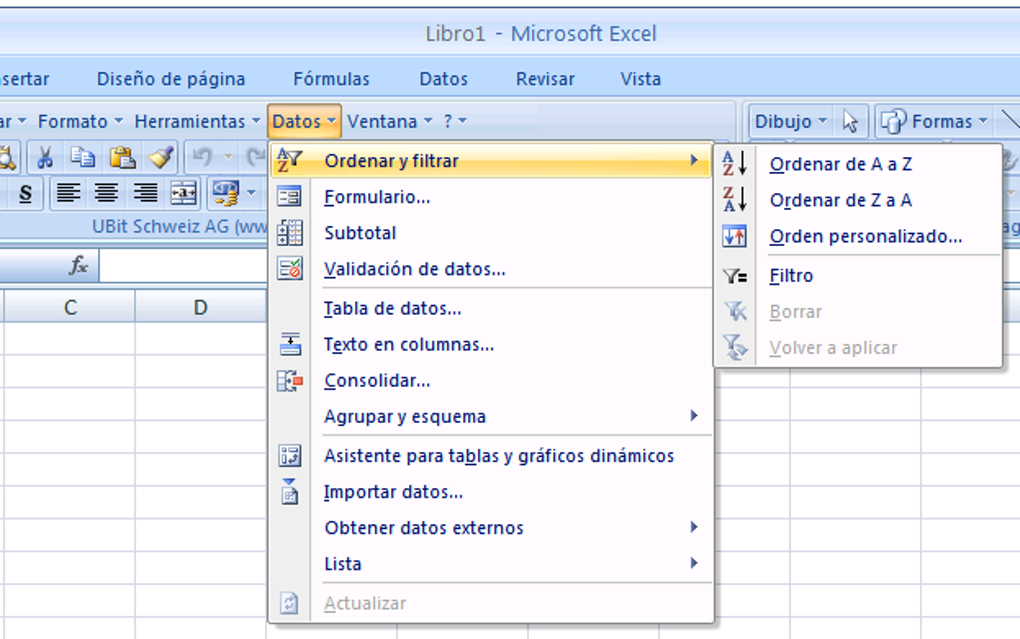Switch to Fórmulas ribbon tab
Image resolution: width=1020 pixels, height=639 pixels.
pos(331,79)
